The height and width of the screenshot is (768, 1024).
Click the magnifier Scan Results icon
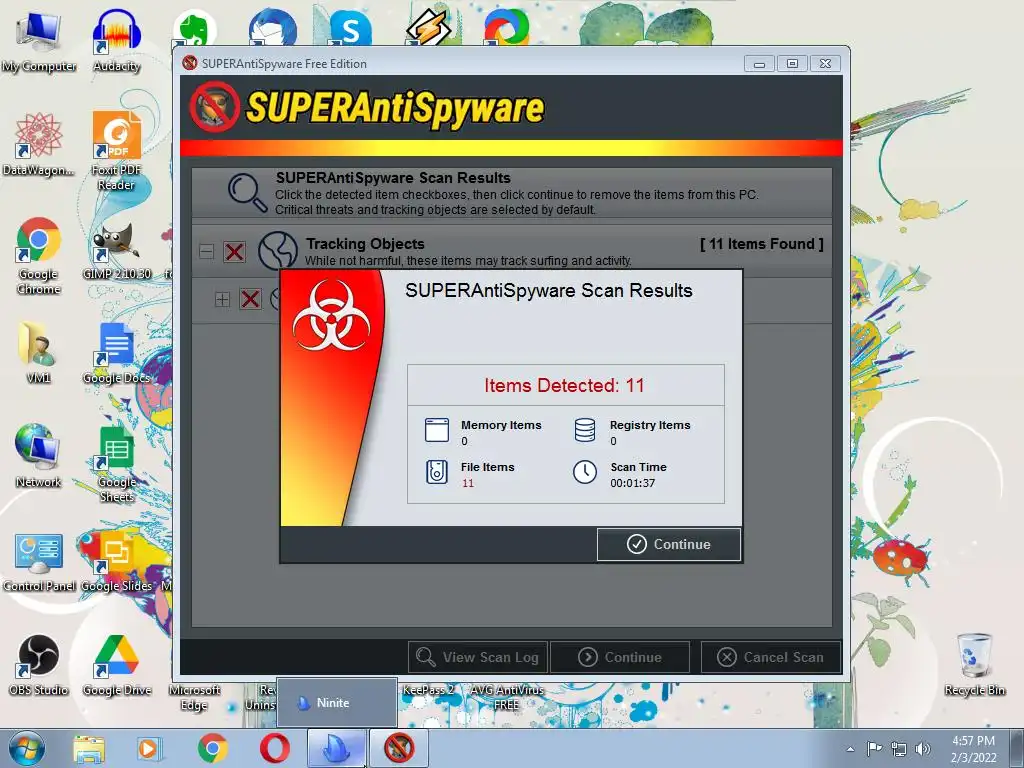click(x=247, y=193)
